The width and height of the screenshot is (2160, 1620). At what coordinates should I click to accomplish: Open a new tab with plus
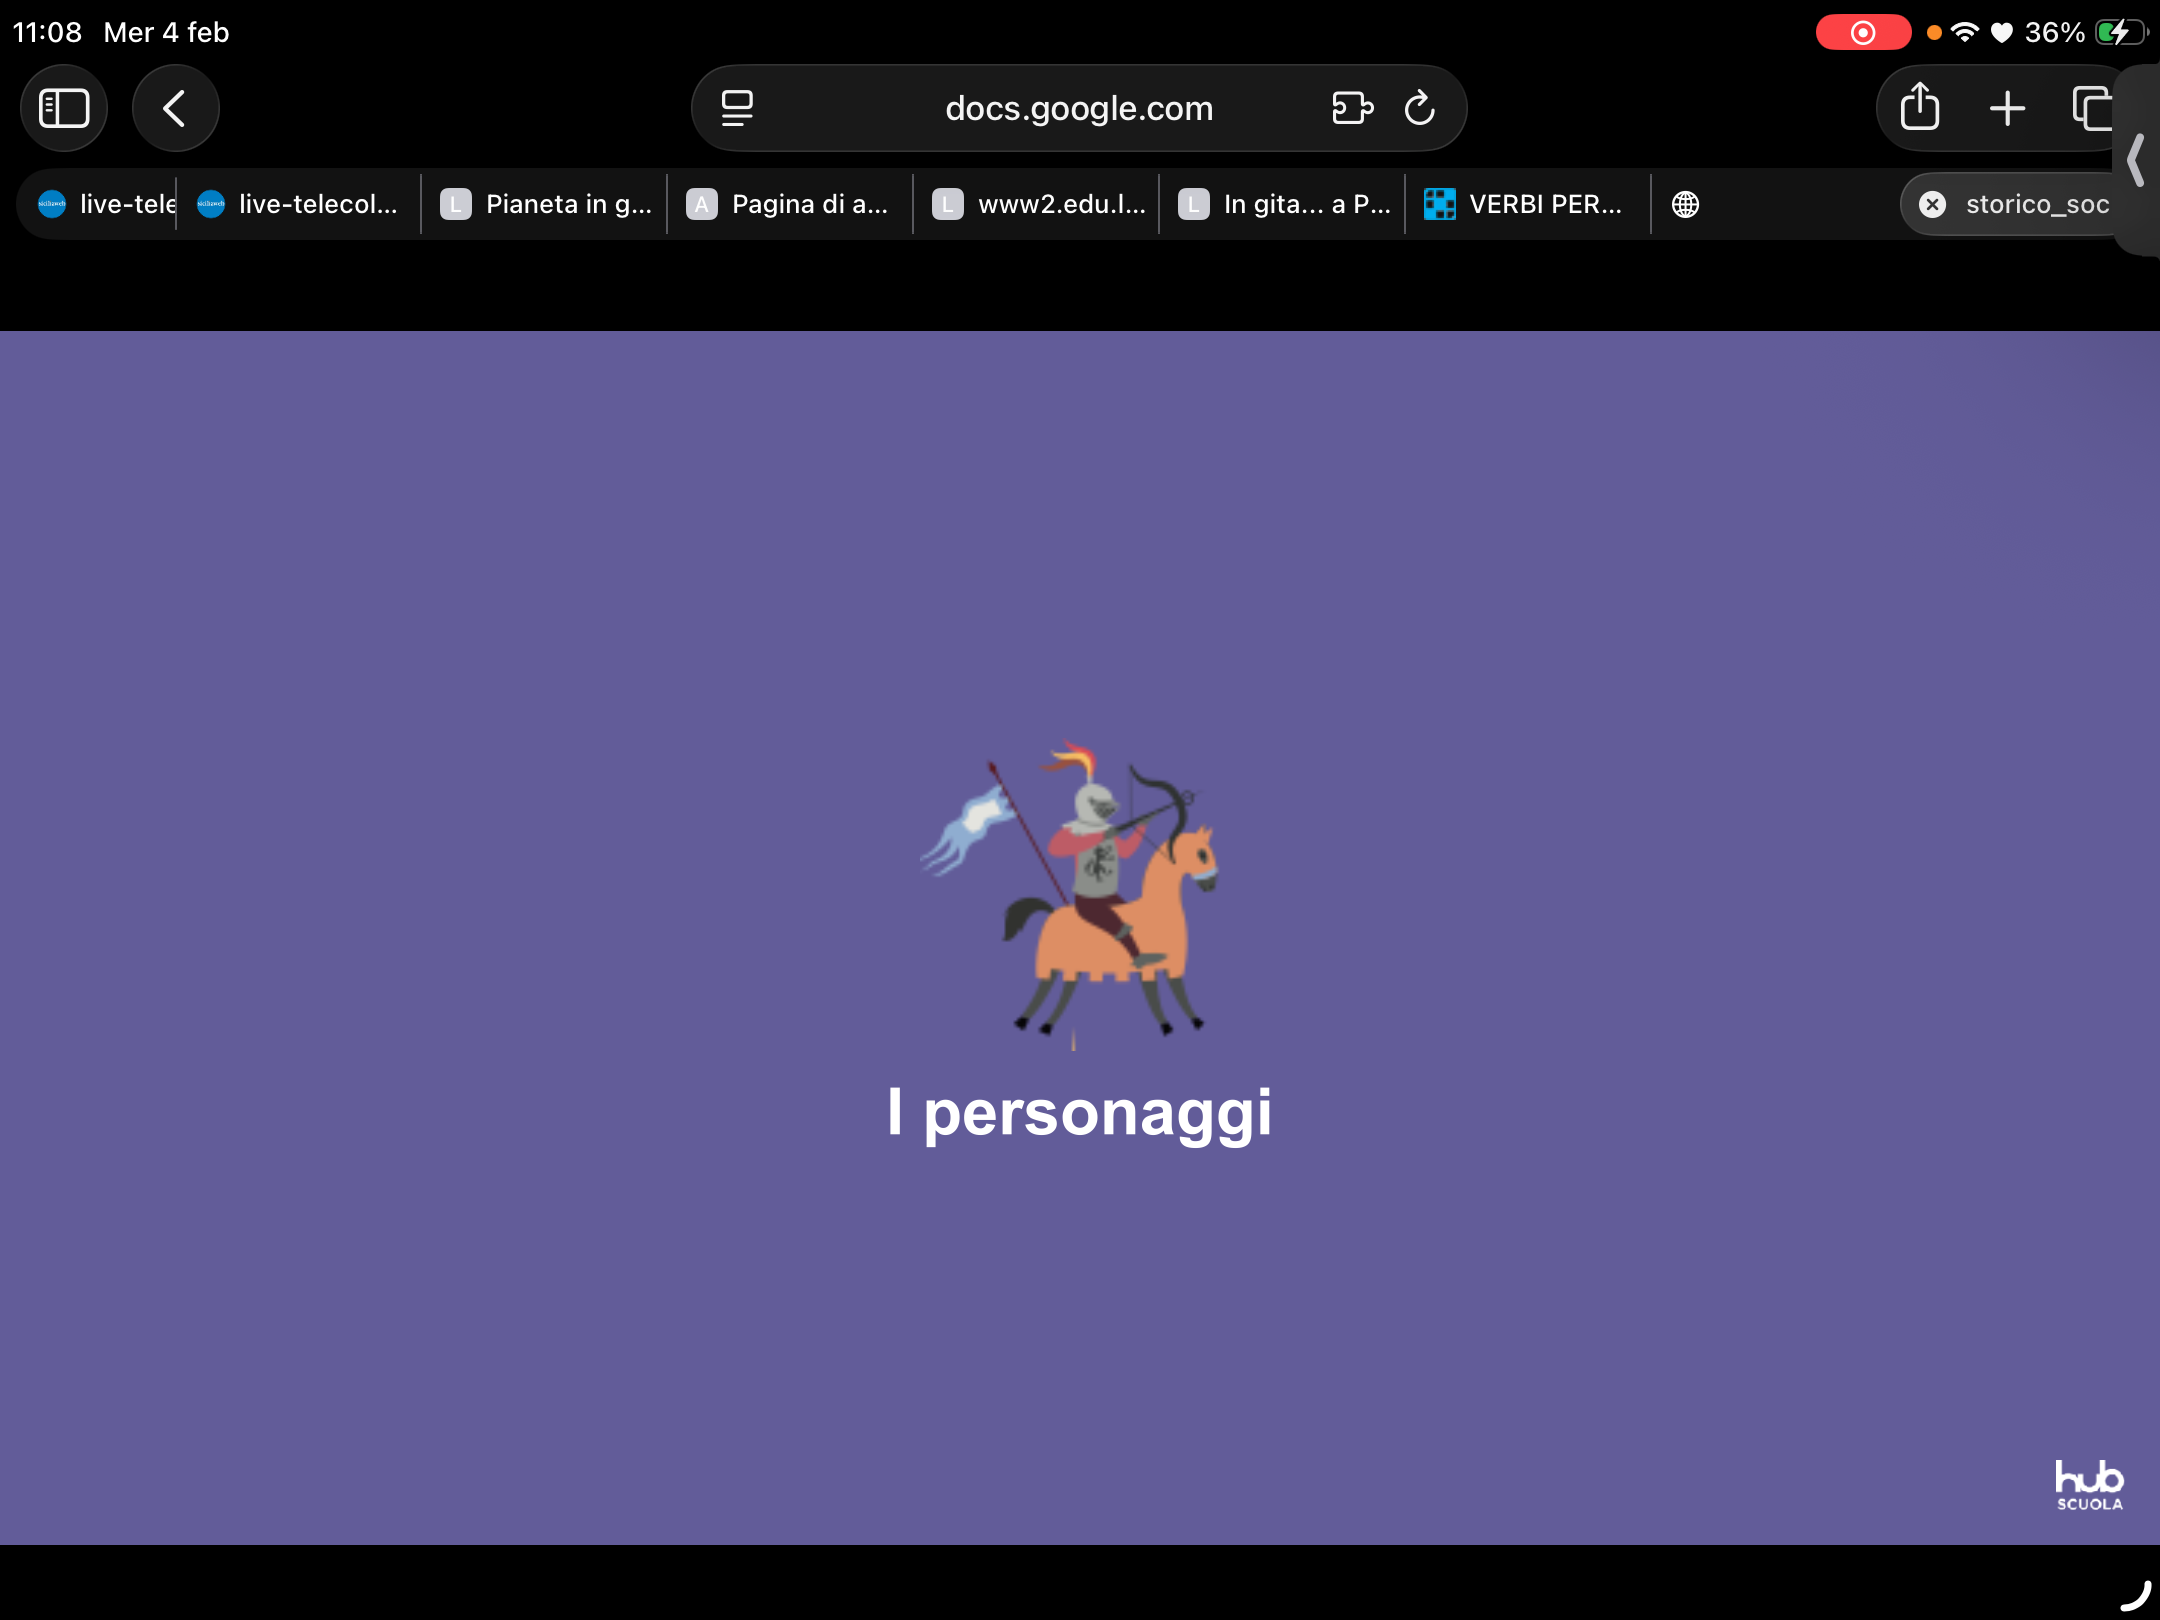click(2007, 108)
